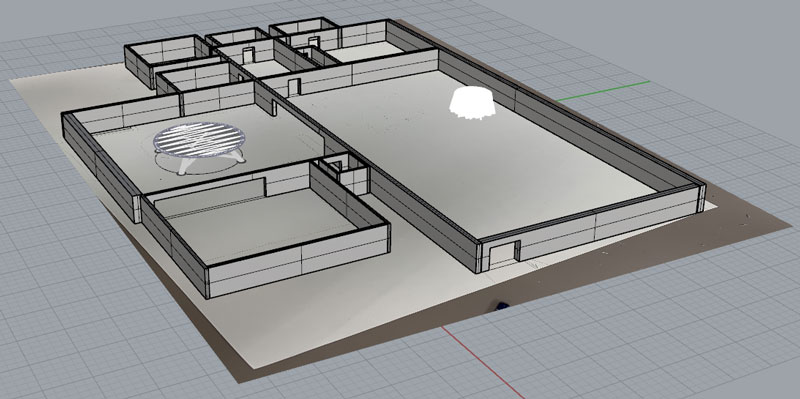Select the white cylinder in the large room
800x399 pixels.
coord(472,103)
